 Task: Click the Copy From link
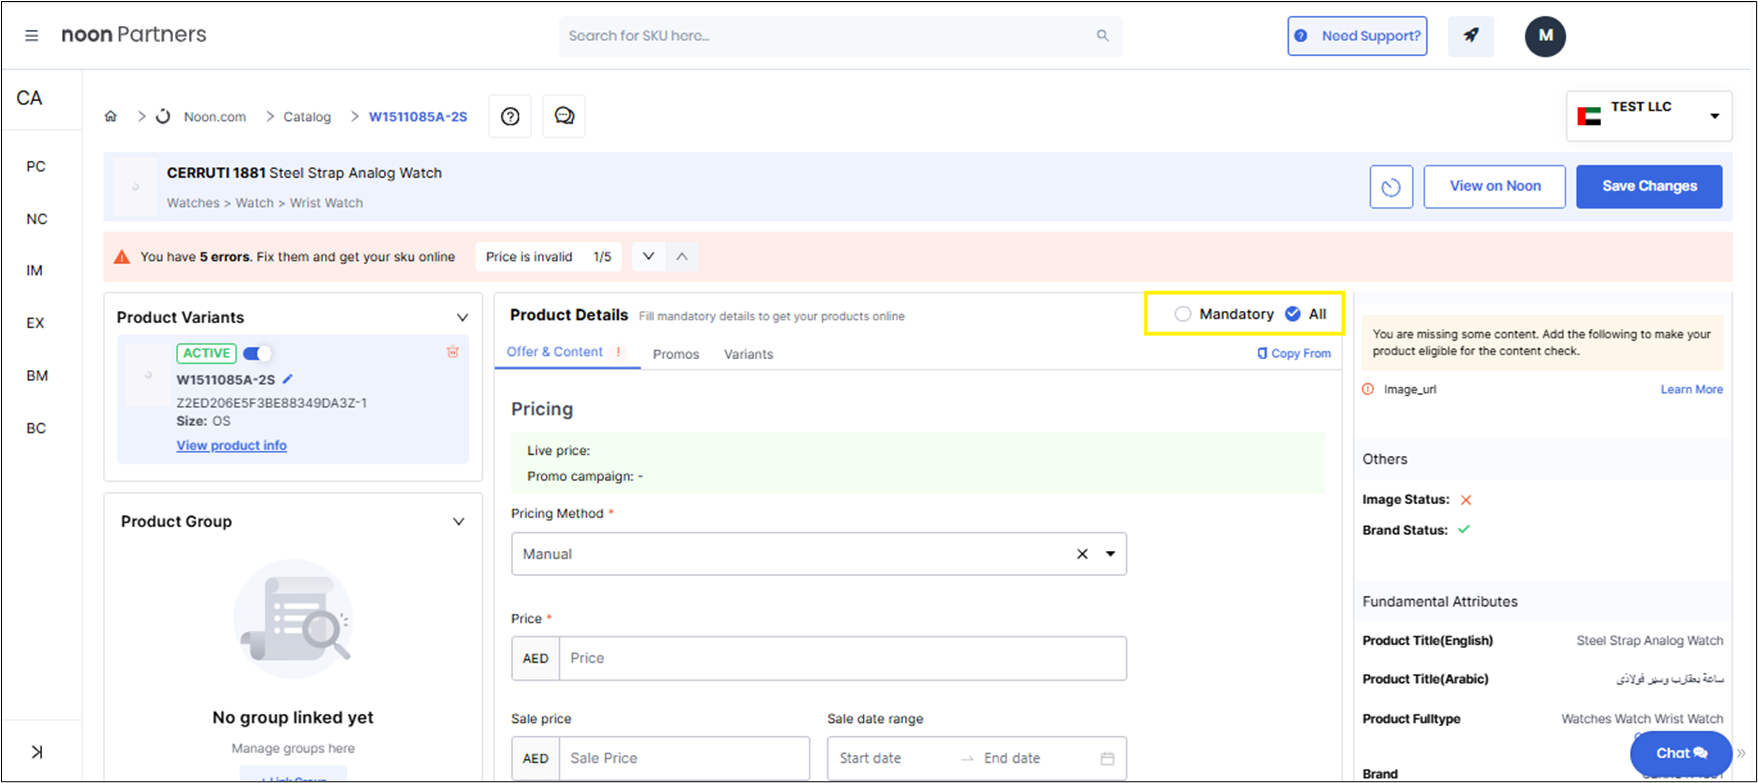coord(1294,353)
